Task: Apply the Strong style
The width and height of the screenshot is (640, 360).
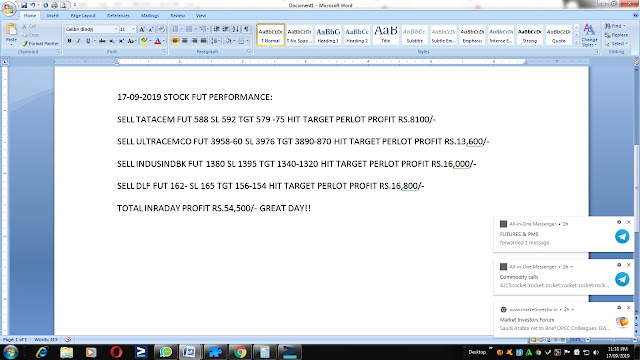Action: pyautogui.click(x=530, y=35)
